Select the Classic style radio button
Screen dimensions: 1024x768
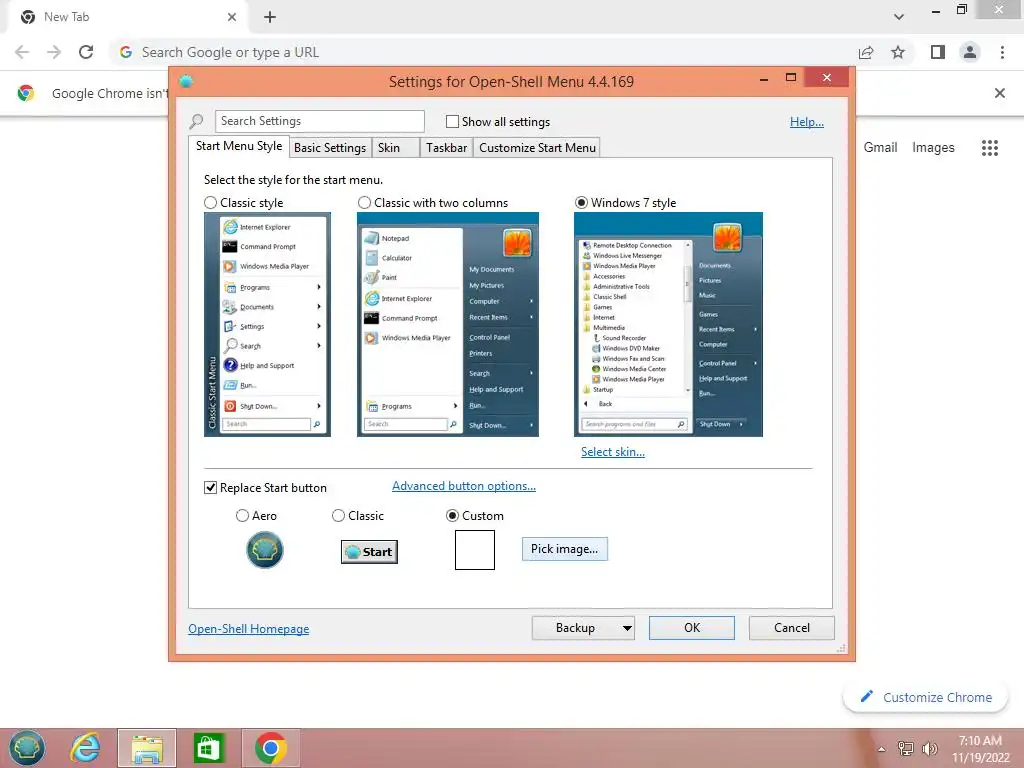click(x=210, y=203)
